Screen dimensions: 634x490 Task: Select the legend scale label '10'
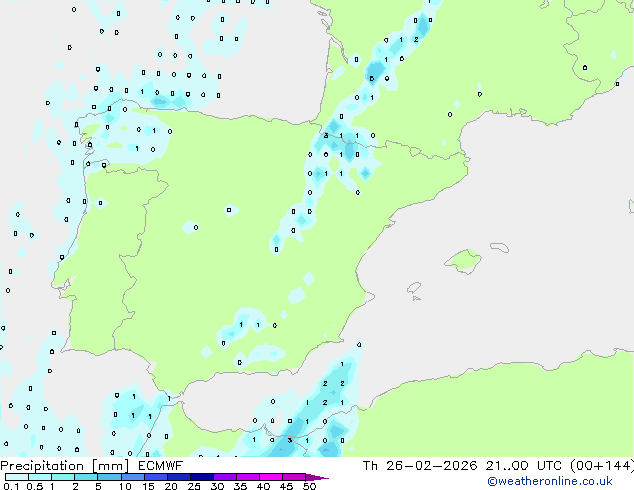[125, 486]
